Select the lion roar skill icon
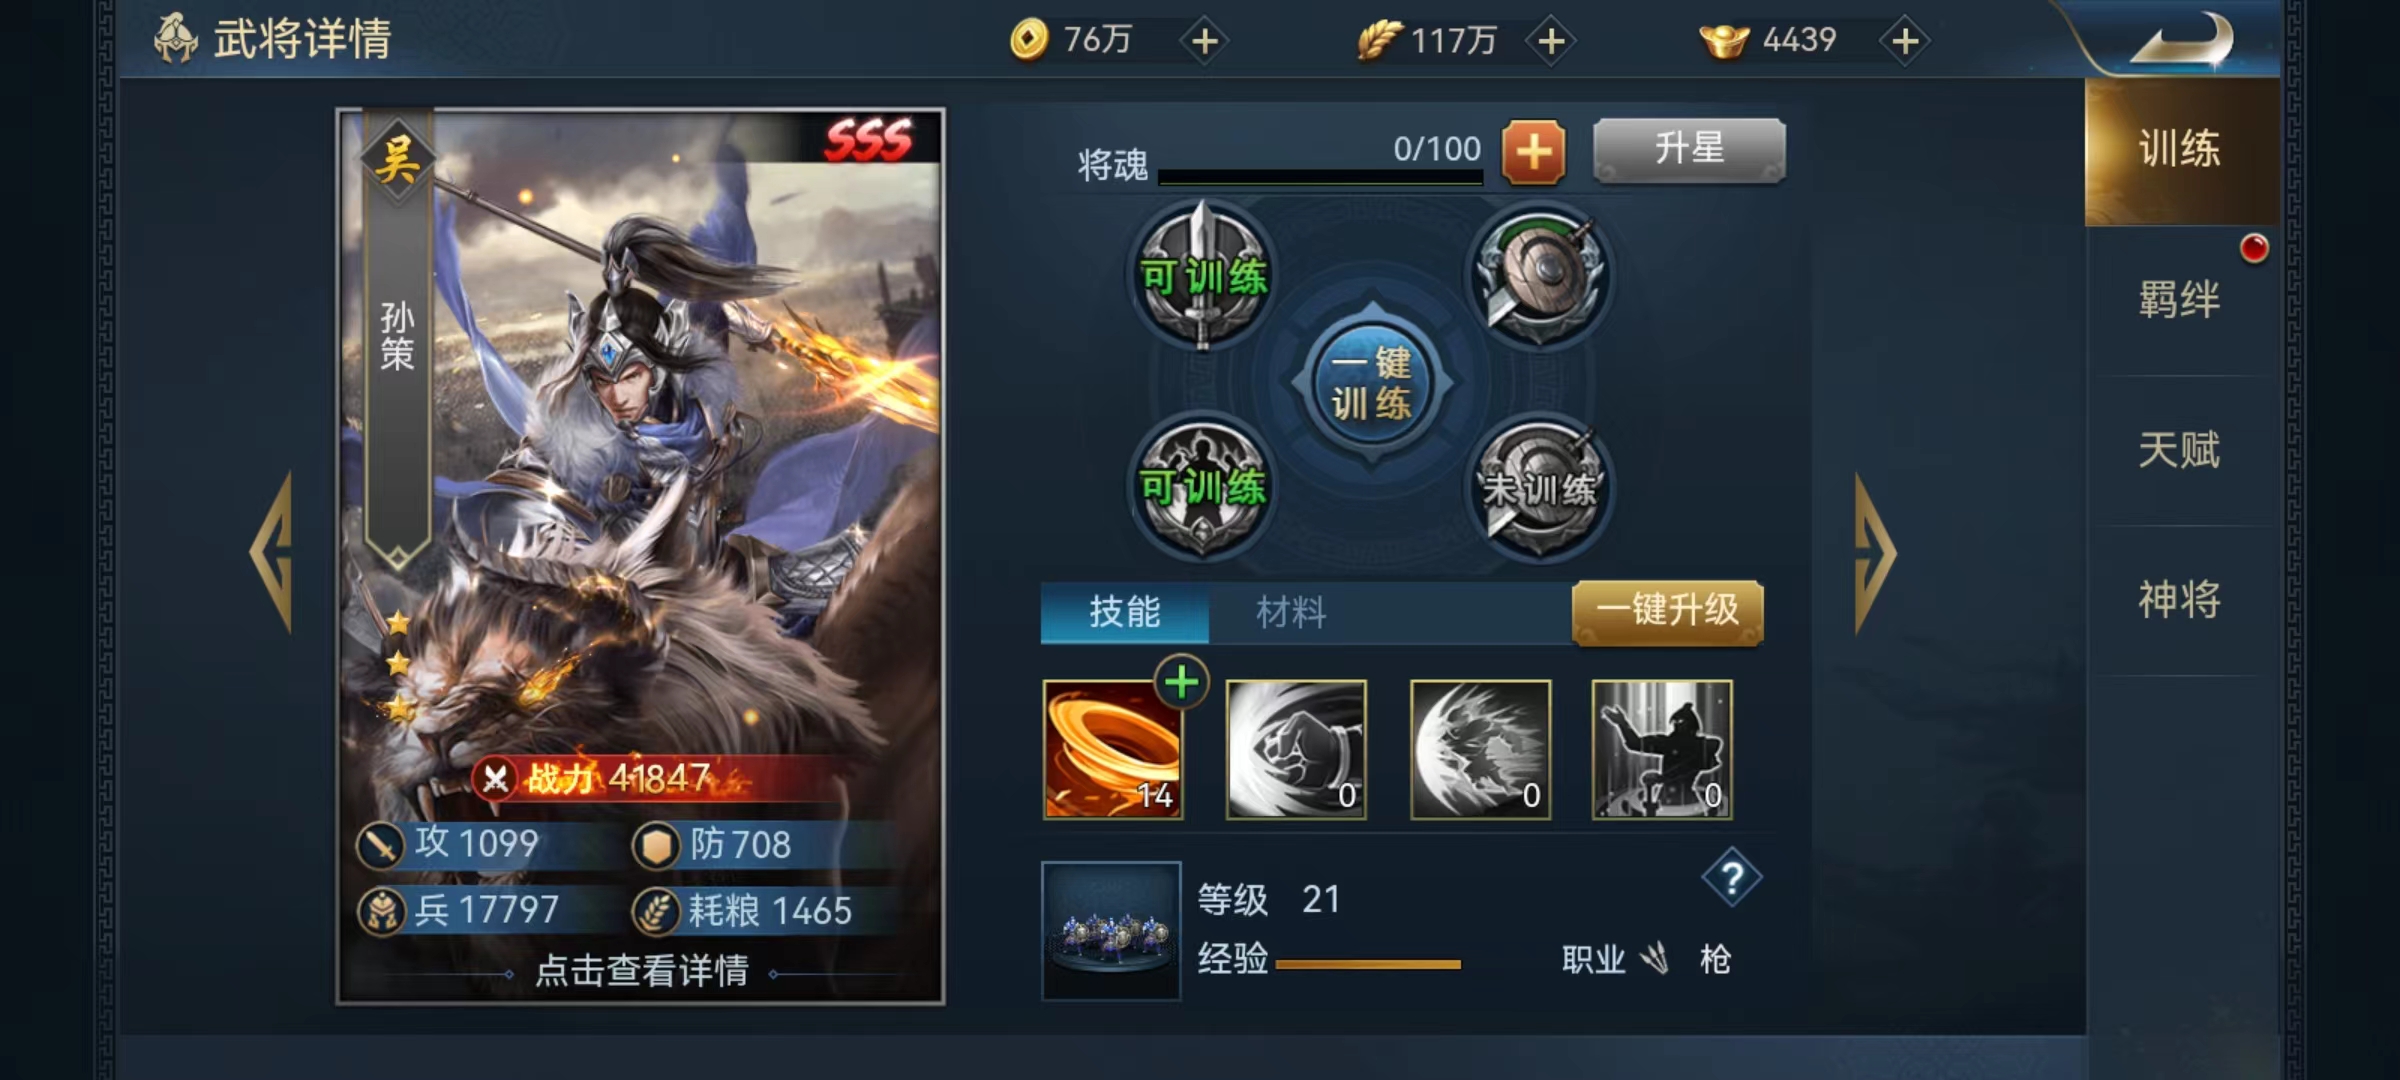The image size is (2400, 1080). pos(1481,750)
